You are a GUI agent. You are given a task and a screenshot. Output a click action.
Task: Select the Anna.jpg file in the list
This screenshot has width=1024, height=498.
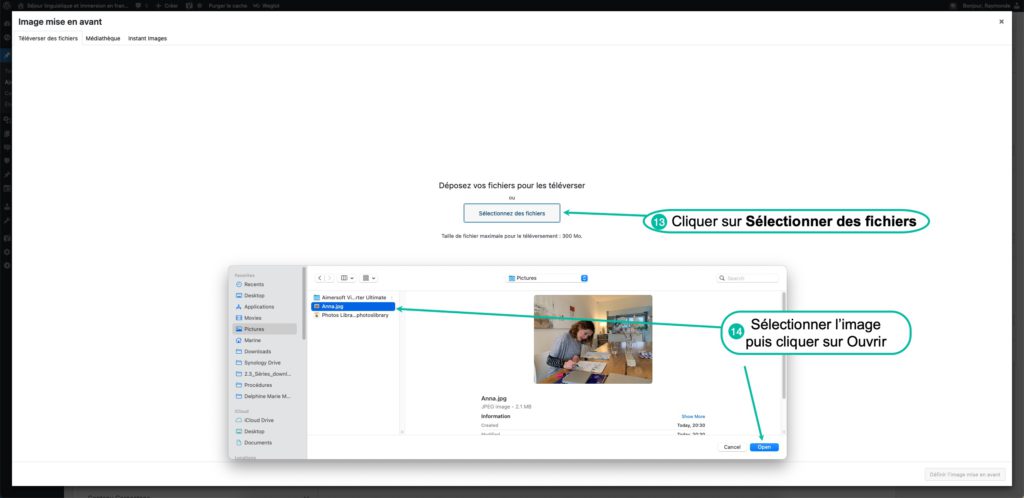pos(352,306)
